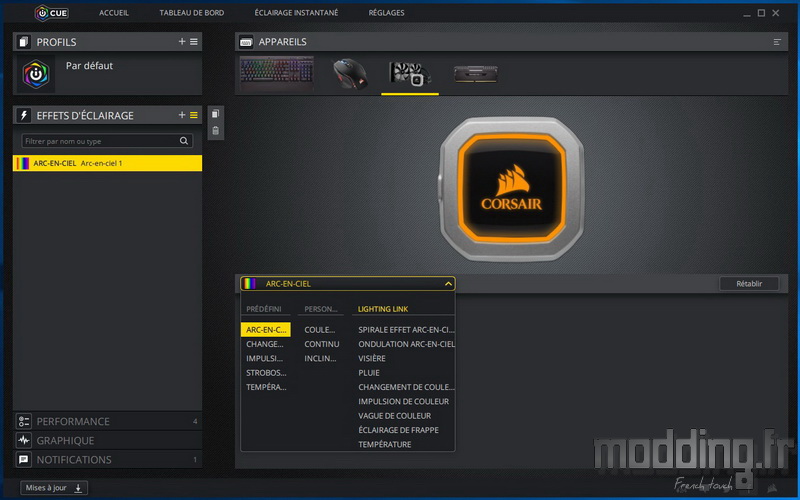Choose VAGUE DE COULEUR option

tap(394, 415)
